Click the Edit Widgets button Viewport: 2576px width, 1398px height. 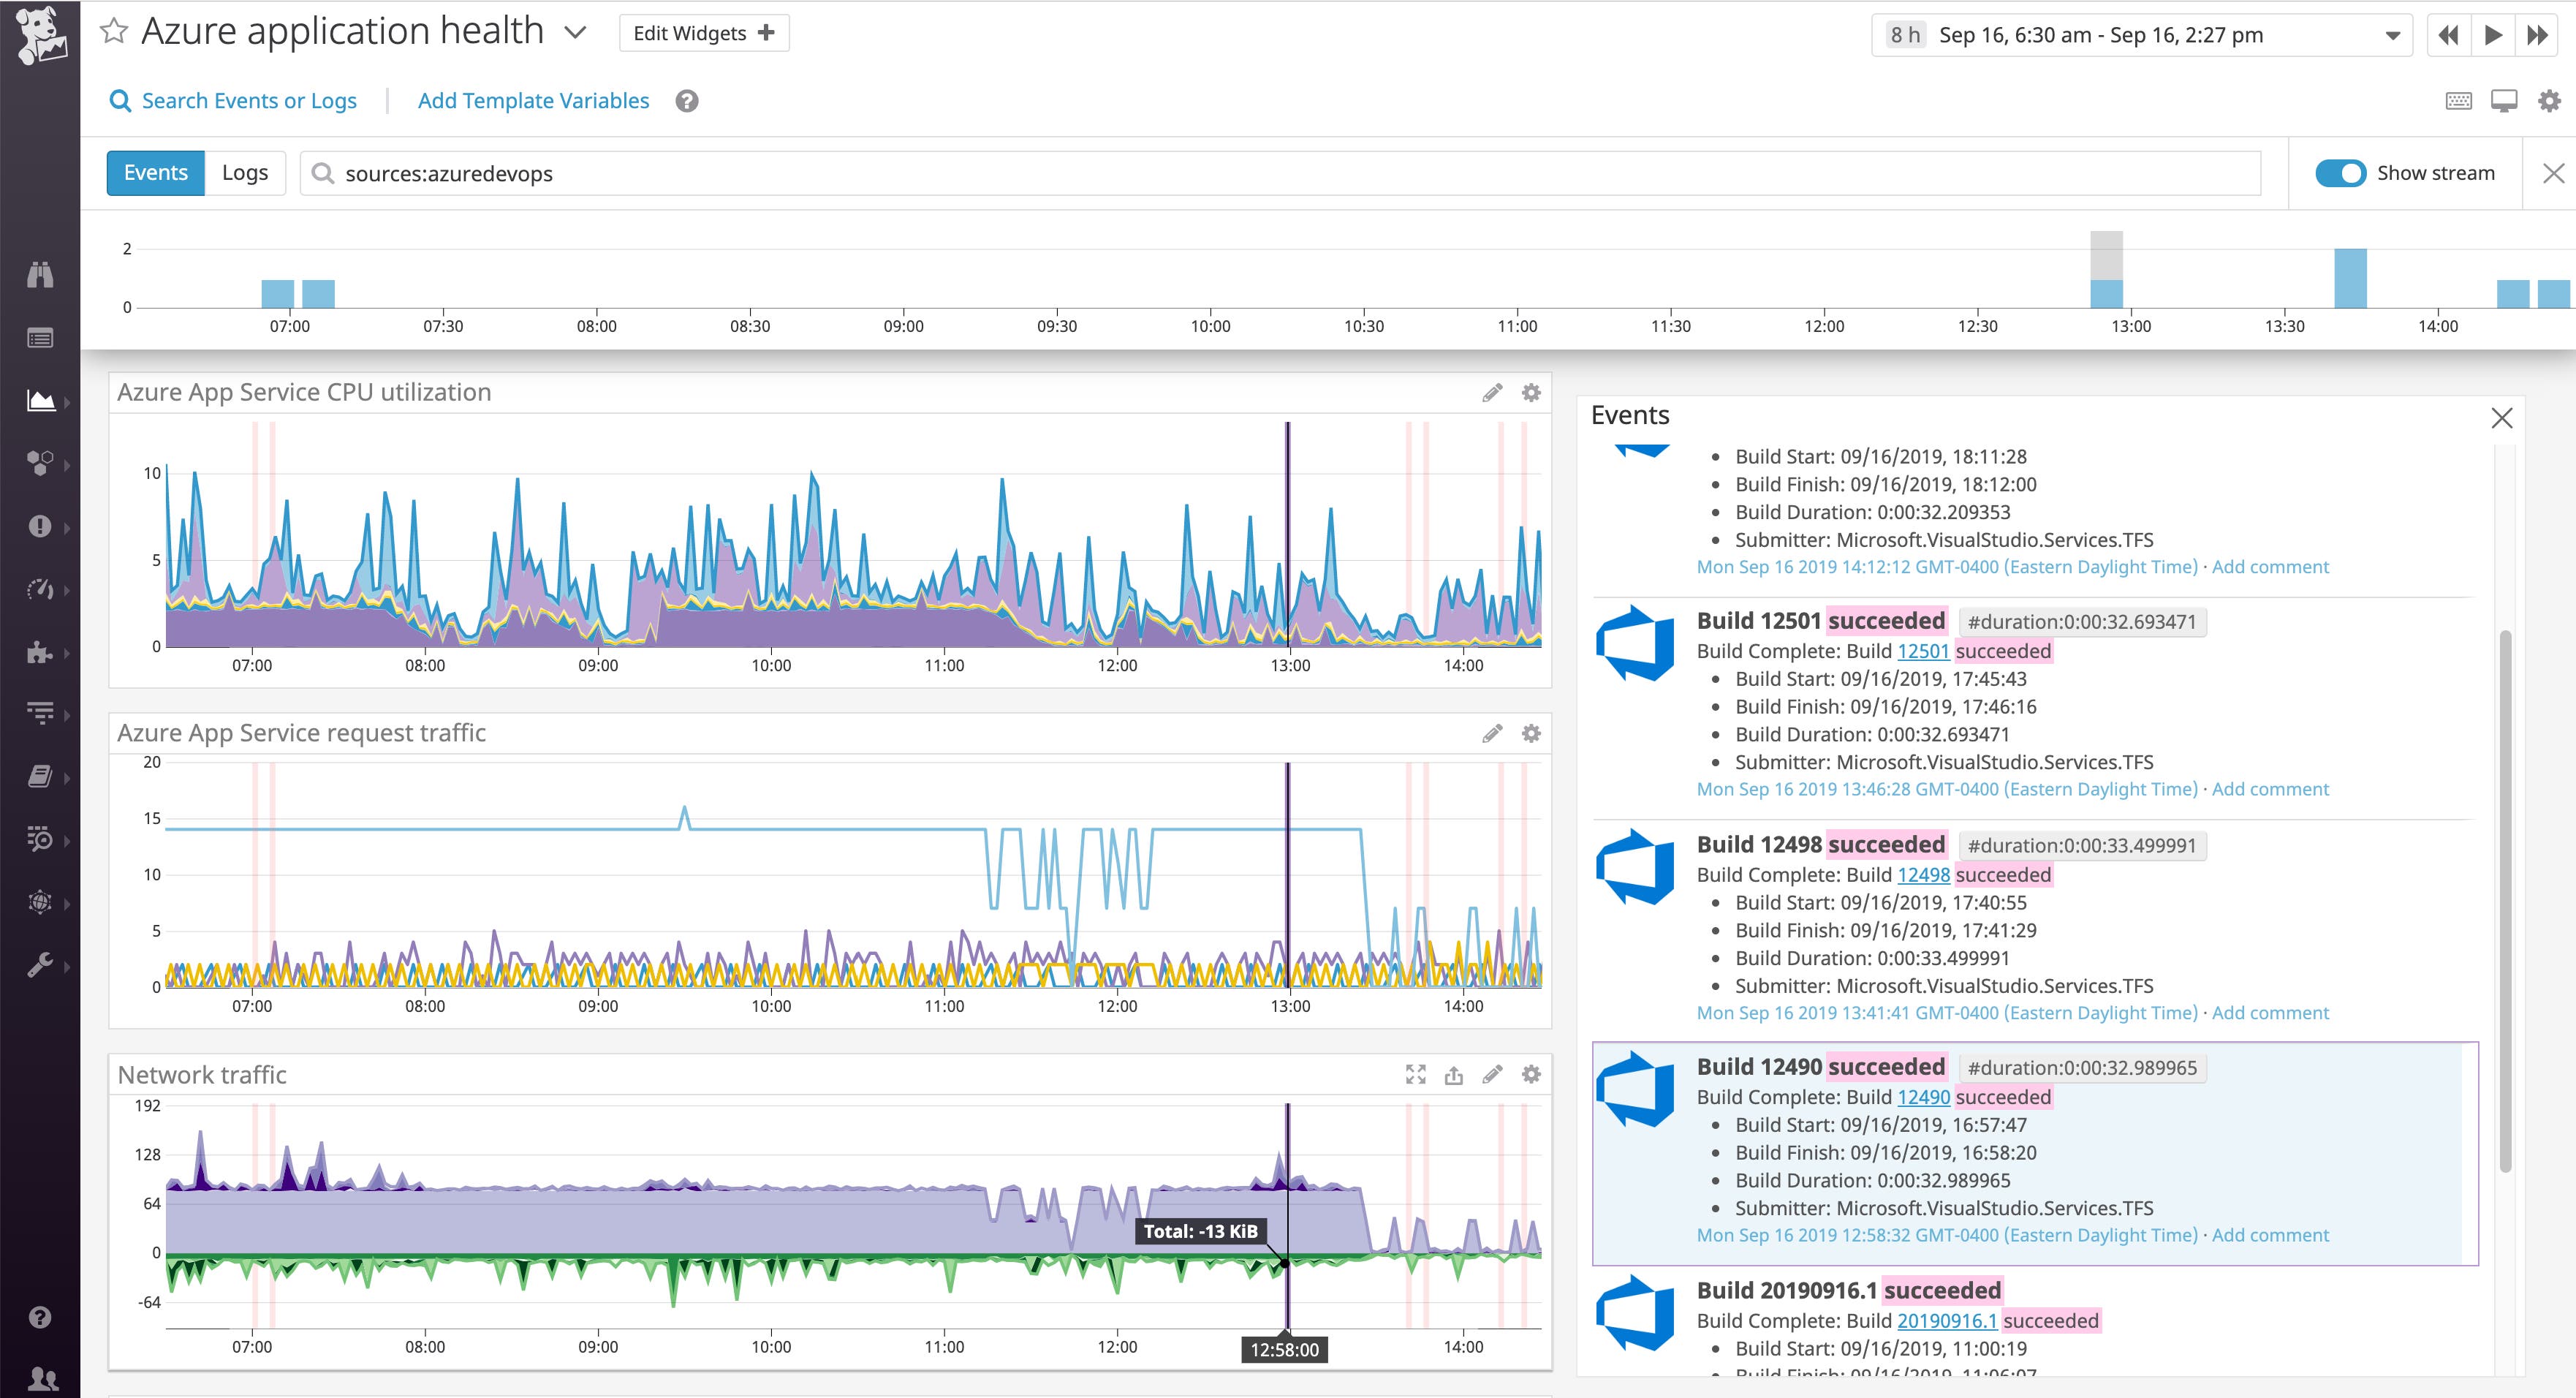[x=701, y=32]
